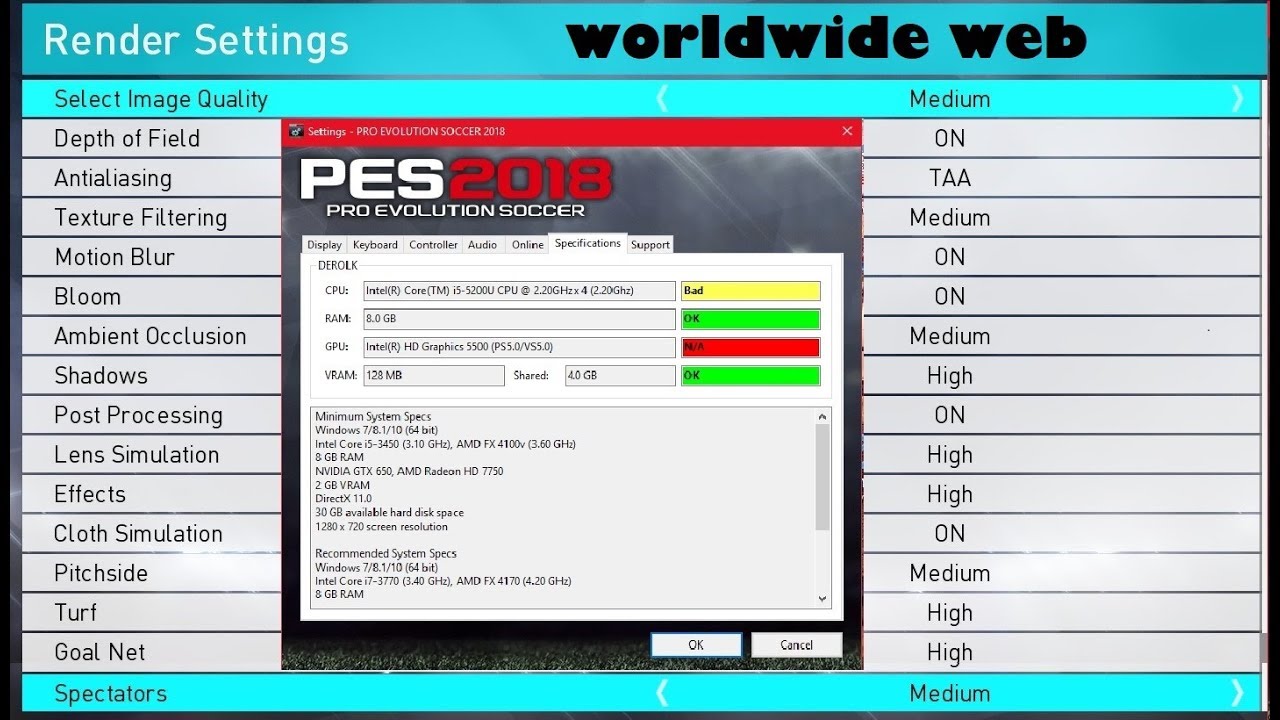1280x720 pixels.
Task: Click the specs list scroll up arrow
Action: pos(823,416)
